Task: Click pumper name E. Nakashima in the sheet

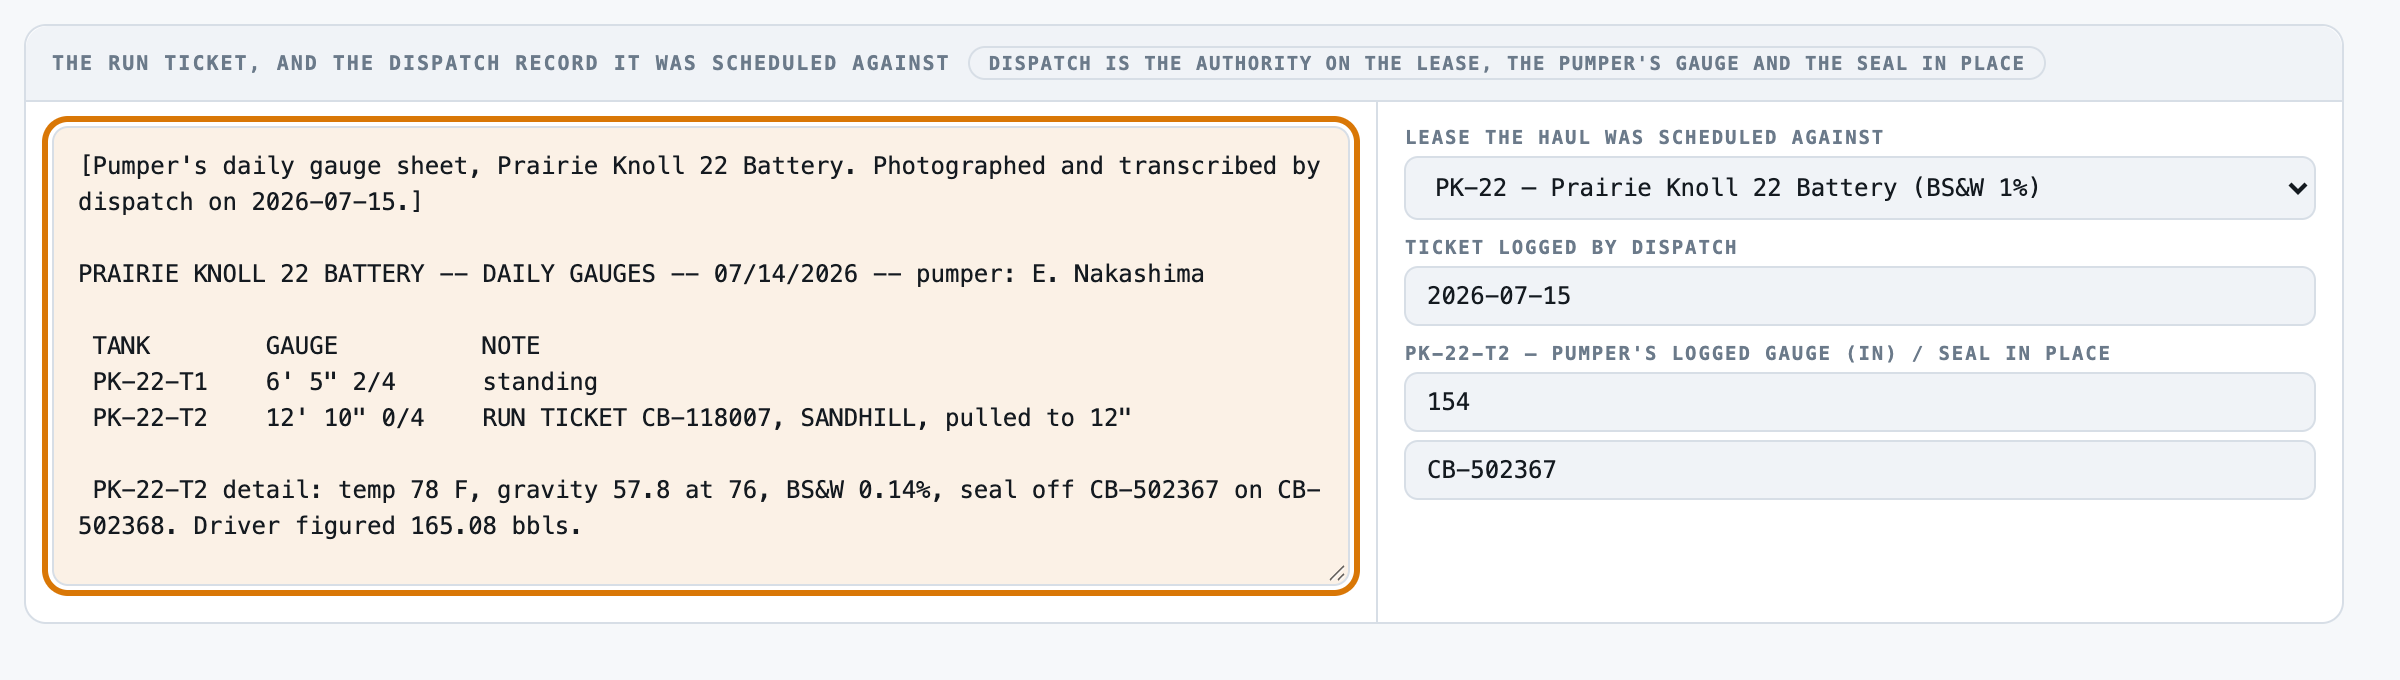Action: point(1118,274)
